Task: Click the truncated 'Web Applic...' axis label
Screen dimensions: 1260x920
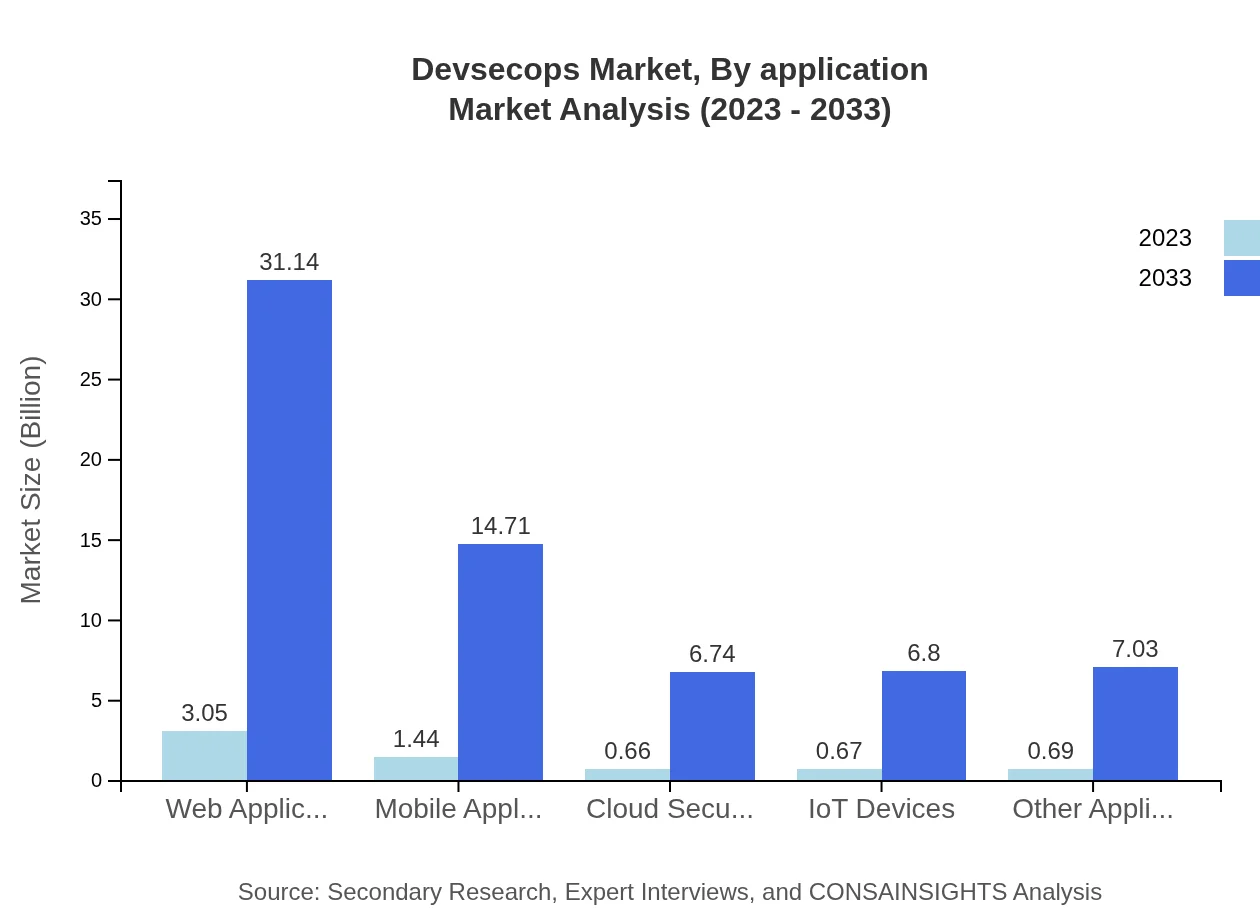Action: click(246, 810)
